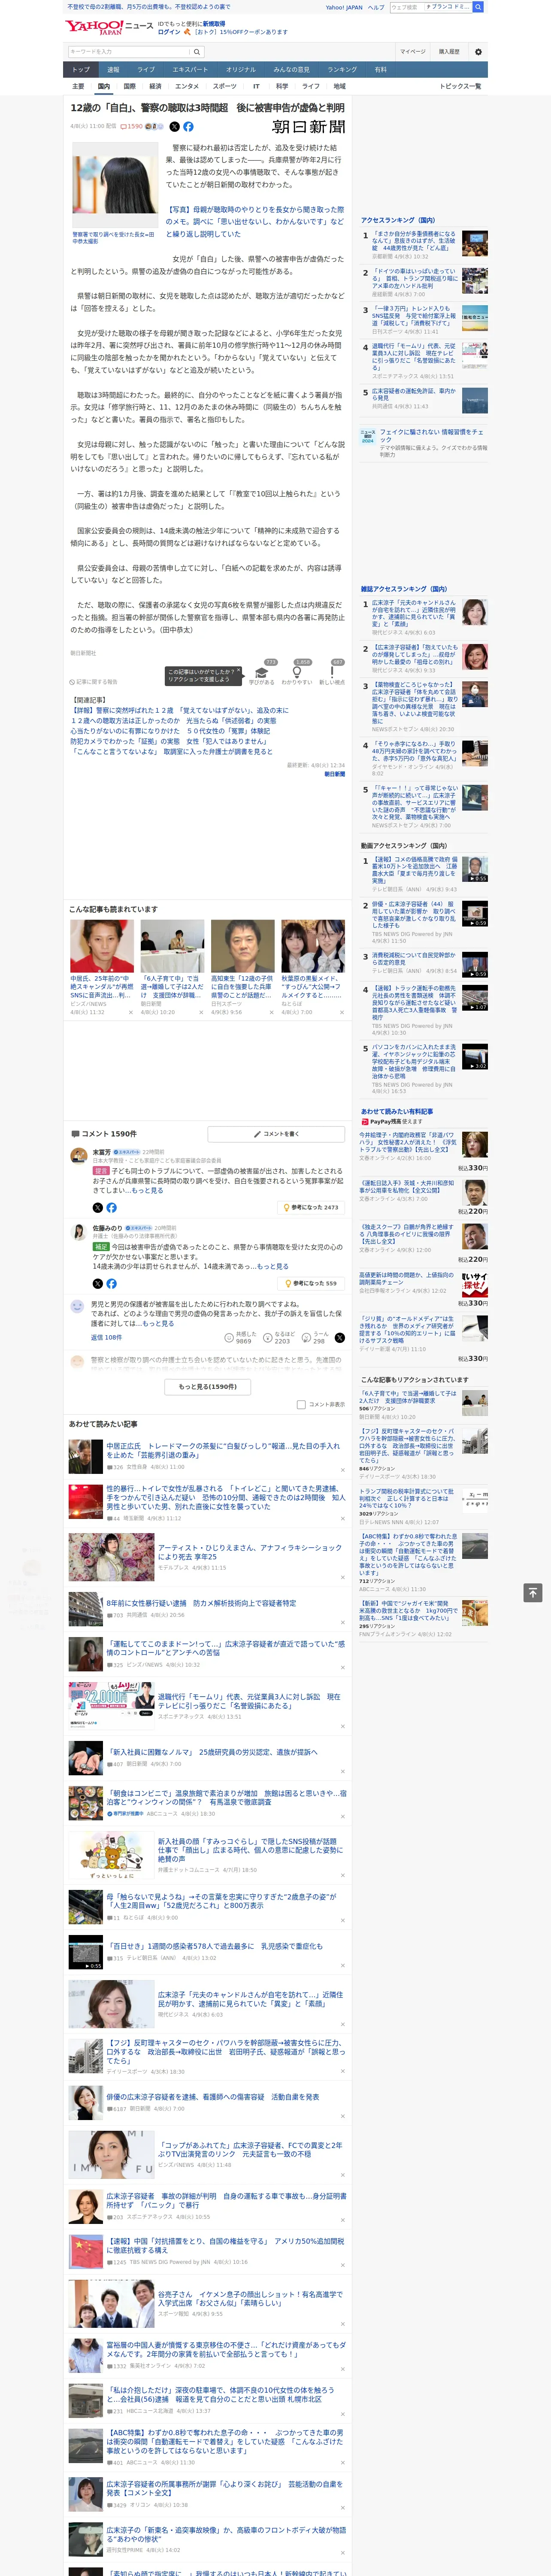The image size is (551, 2576).
Task: Click the keyword search magnifier button
Action: point(197,52)
